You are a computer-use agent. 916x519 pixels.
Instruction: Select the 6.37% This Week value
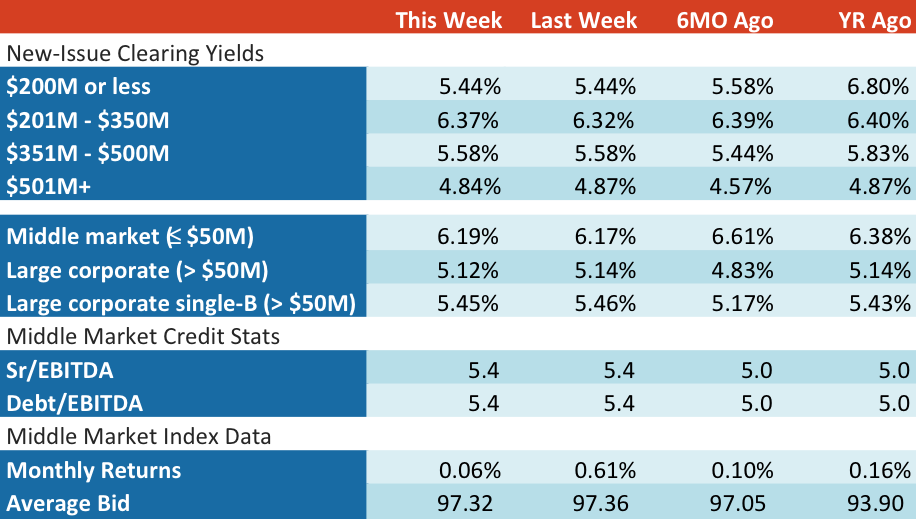click(x=468, y=120)
